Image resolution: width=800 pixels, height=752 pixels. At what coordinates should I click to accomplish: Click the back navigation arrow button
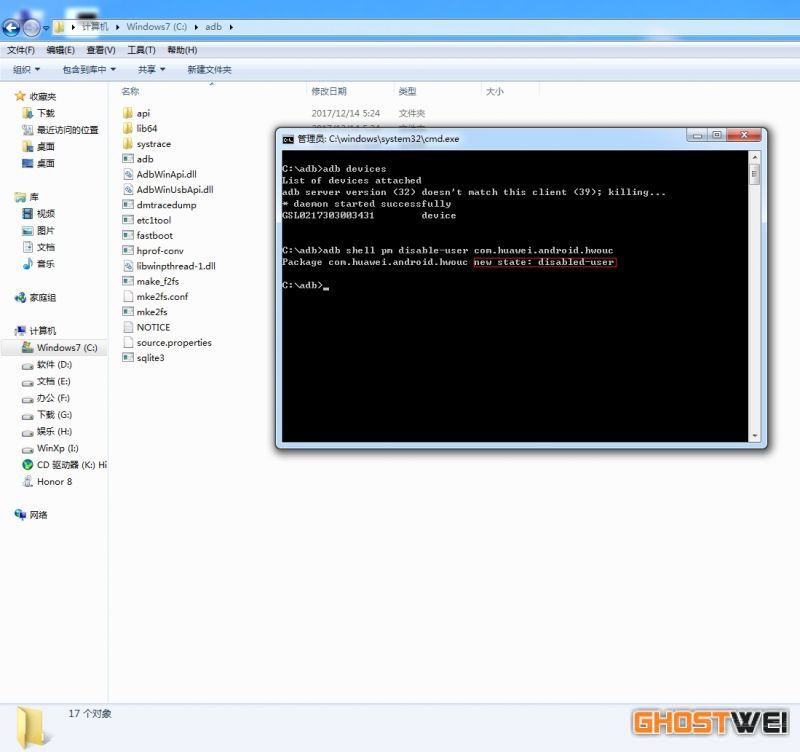point(12,28)
